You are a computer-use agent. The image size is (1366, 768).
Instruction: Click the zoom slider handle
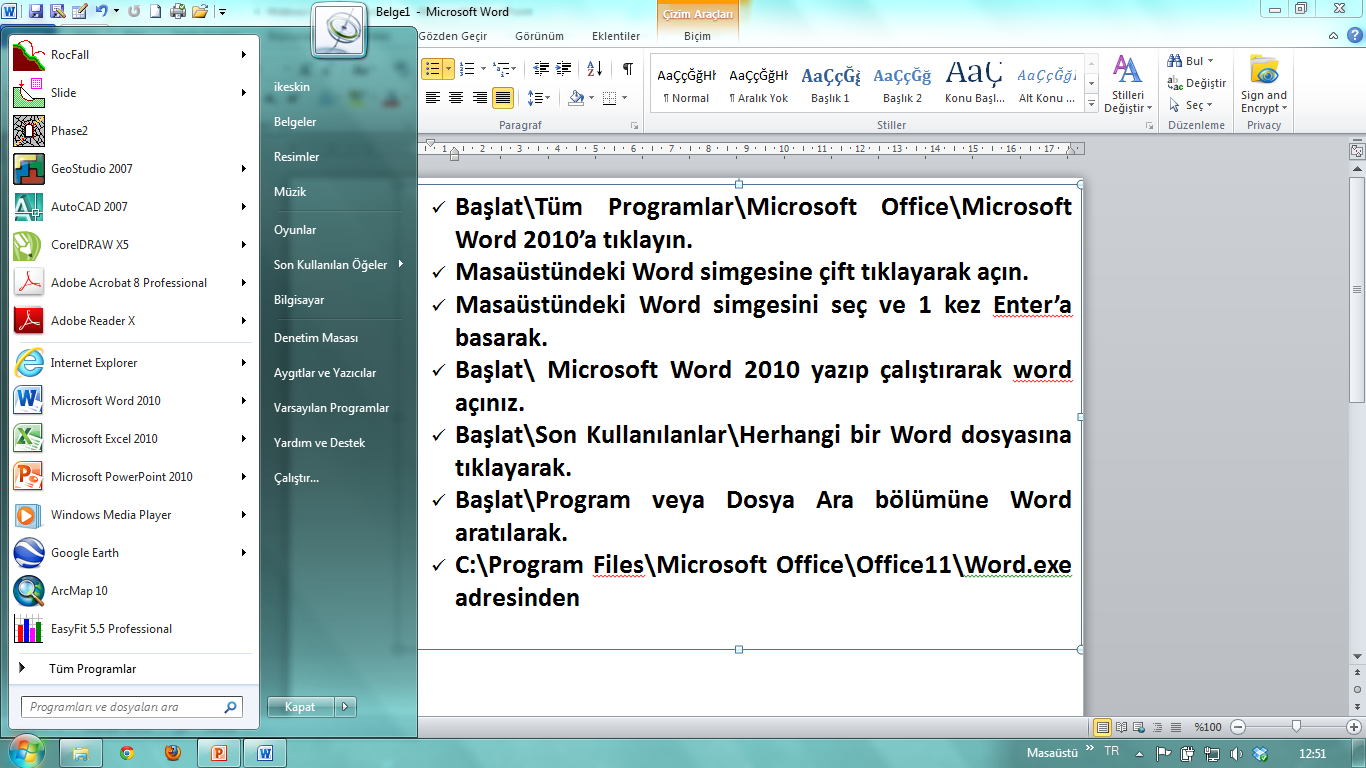coord(1296,727)
